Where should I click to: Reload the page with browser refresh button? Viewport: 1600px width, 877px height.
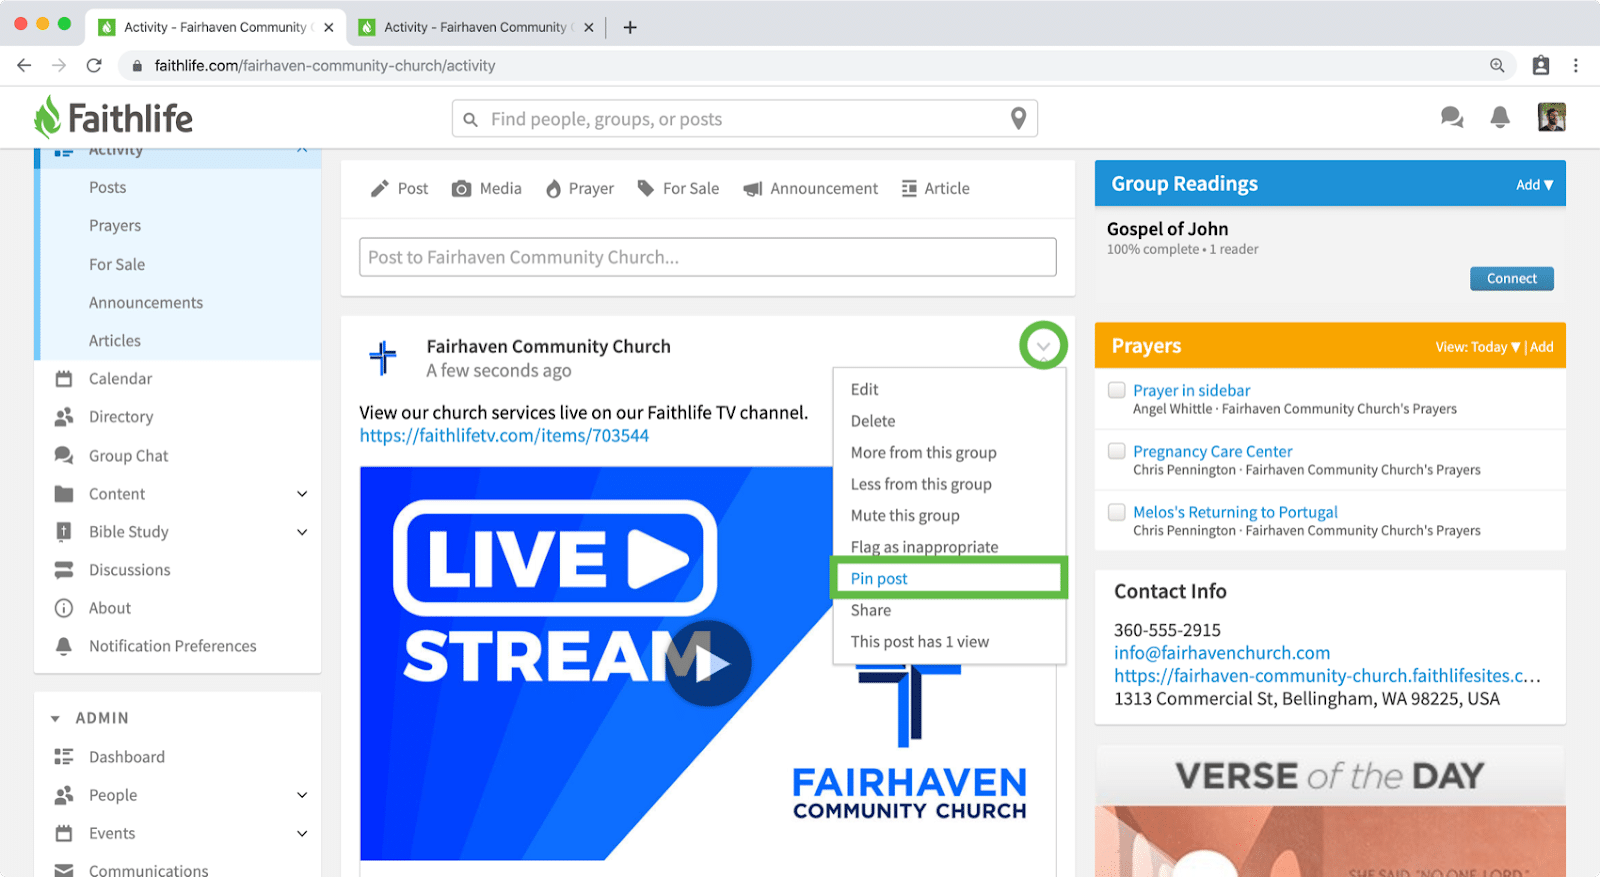pyautogui.click(x=94, y=65)
